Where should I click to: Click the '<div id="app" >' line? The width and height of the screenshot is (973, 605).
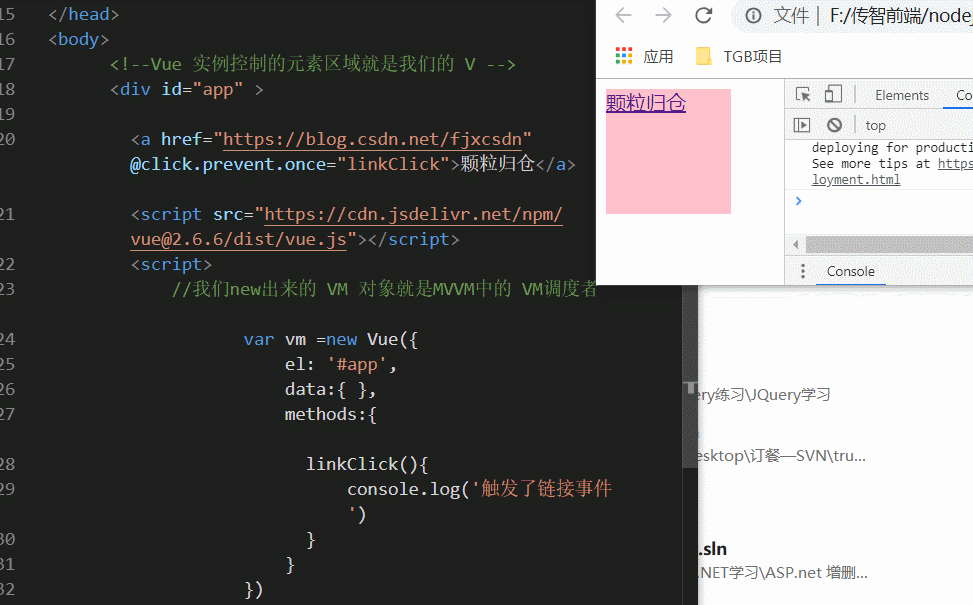click(187, 89)
